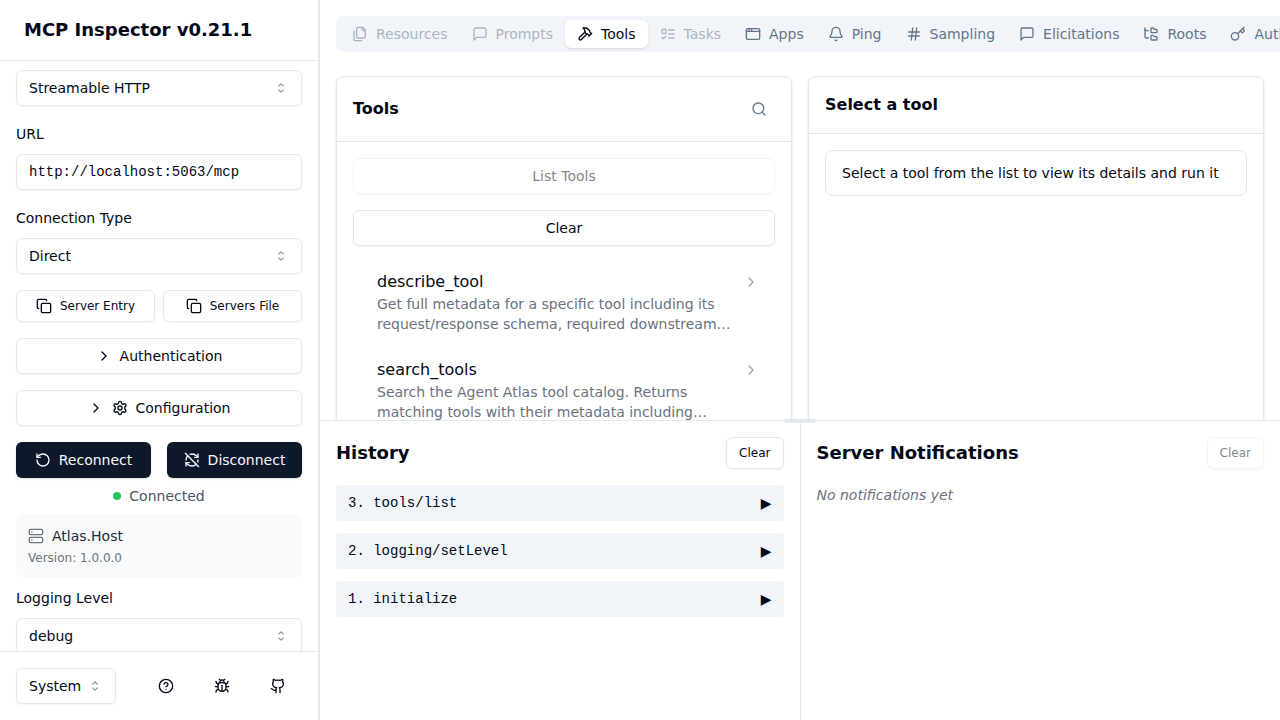Click the bug report icon

pos(222,686)
